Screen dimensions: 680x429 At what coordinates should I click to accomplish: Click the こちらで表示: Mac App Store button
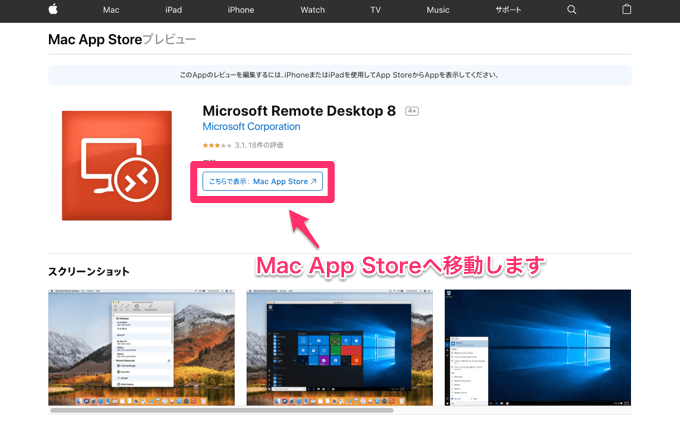tap(262, 181)
